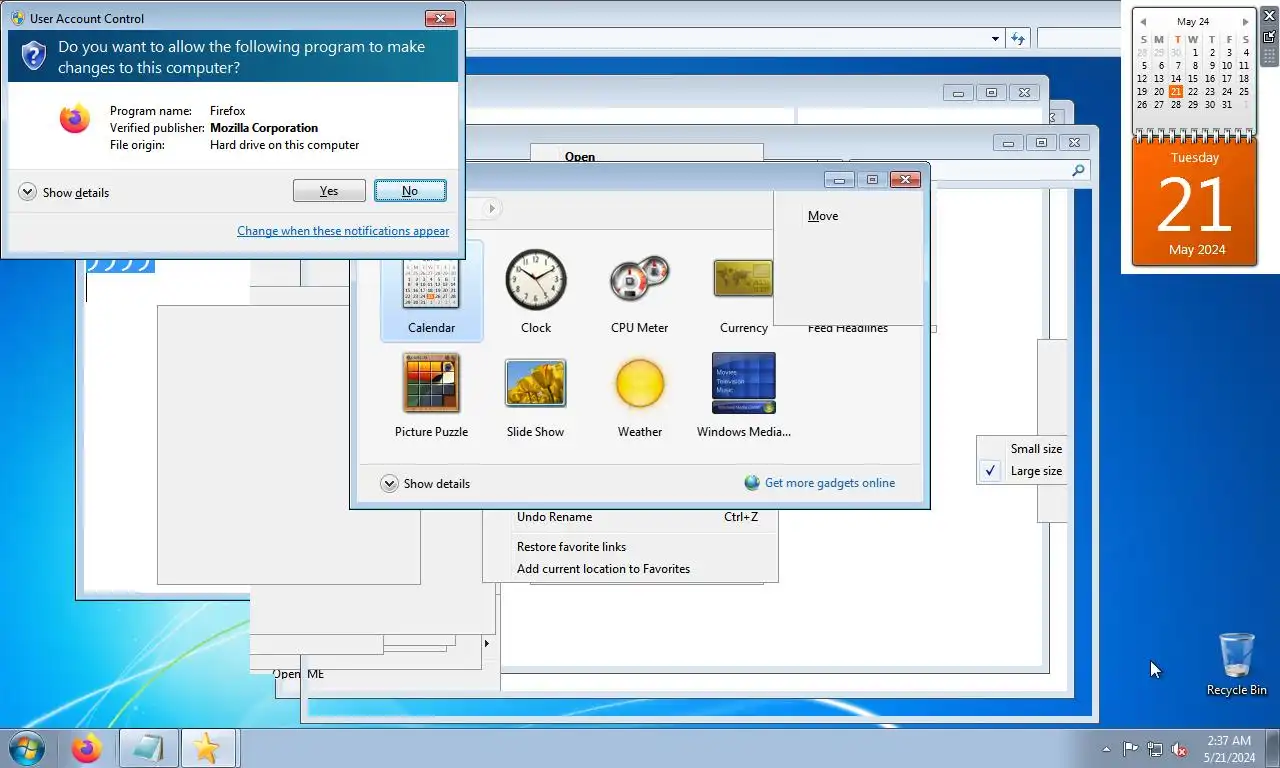
Task: Go to next month in calendar gadget
Action: (x=1245, y=22)
